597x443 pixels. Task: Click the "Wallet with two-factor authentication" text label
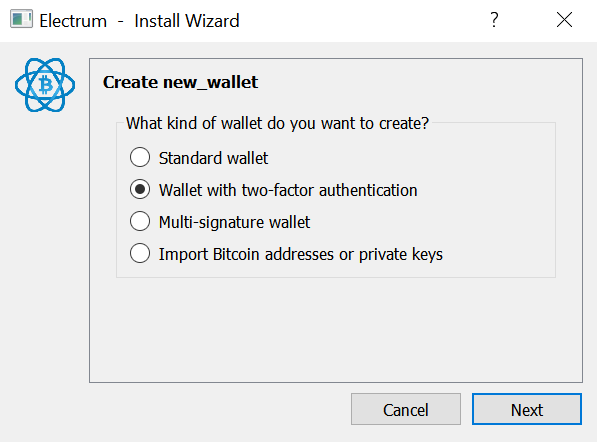click(x=288, y=190)
